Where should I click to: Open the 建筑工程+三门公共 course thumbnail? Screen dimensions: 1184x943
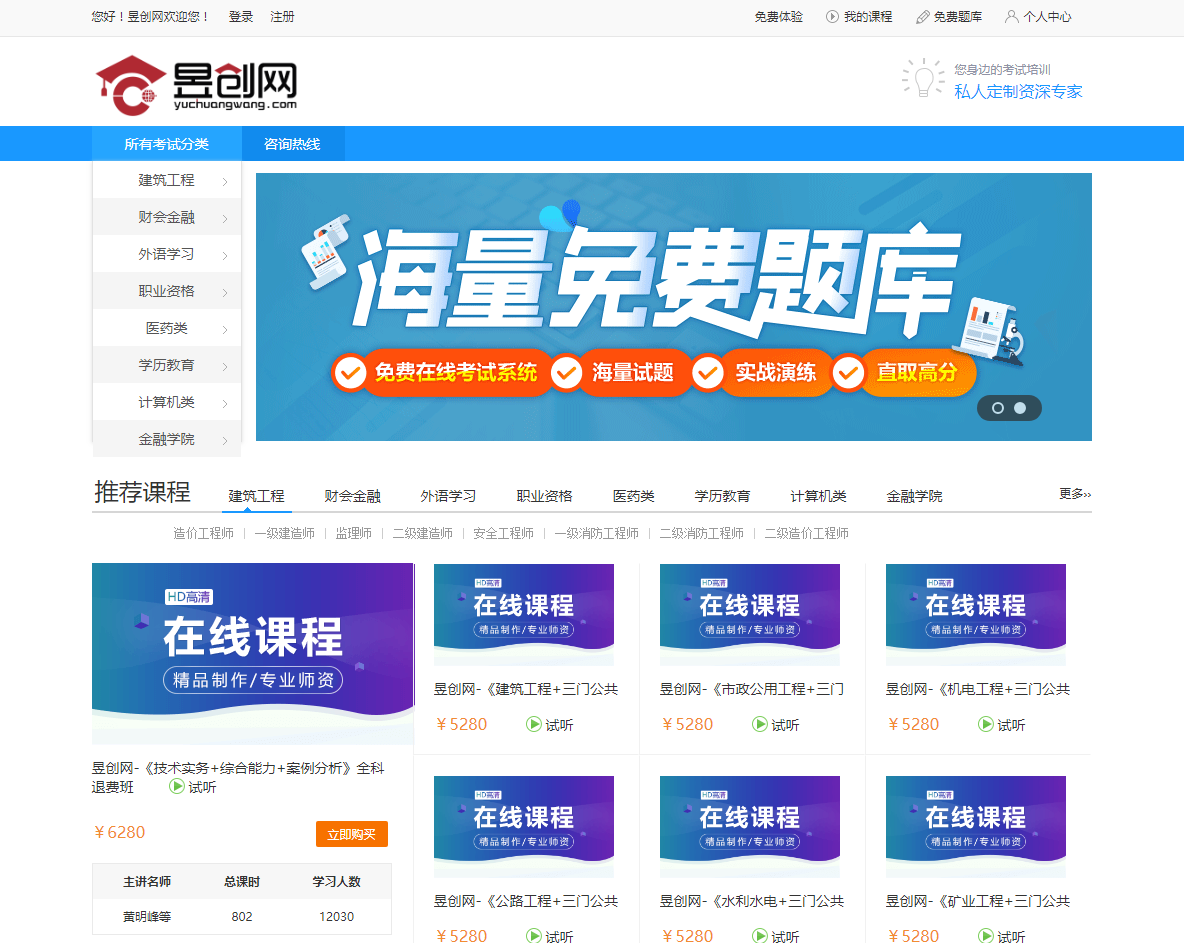(524, 615)
